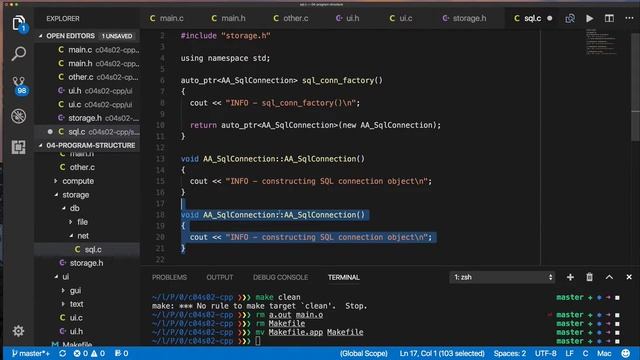The height and width of the screenshot is (360, 640).
Task: Kill the terminal with trash icon
Action: tap(589, 277)
